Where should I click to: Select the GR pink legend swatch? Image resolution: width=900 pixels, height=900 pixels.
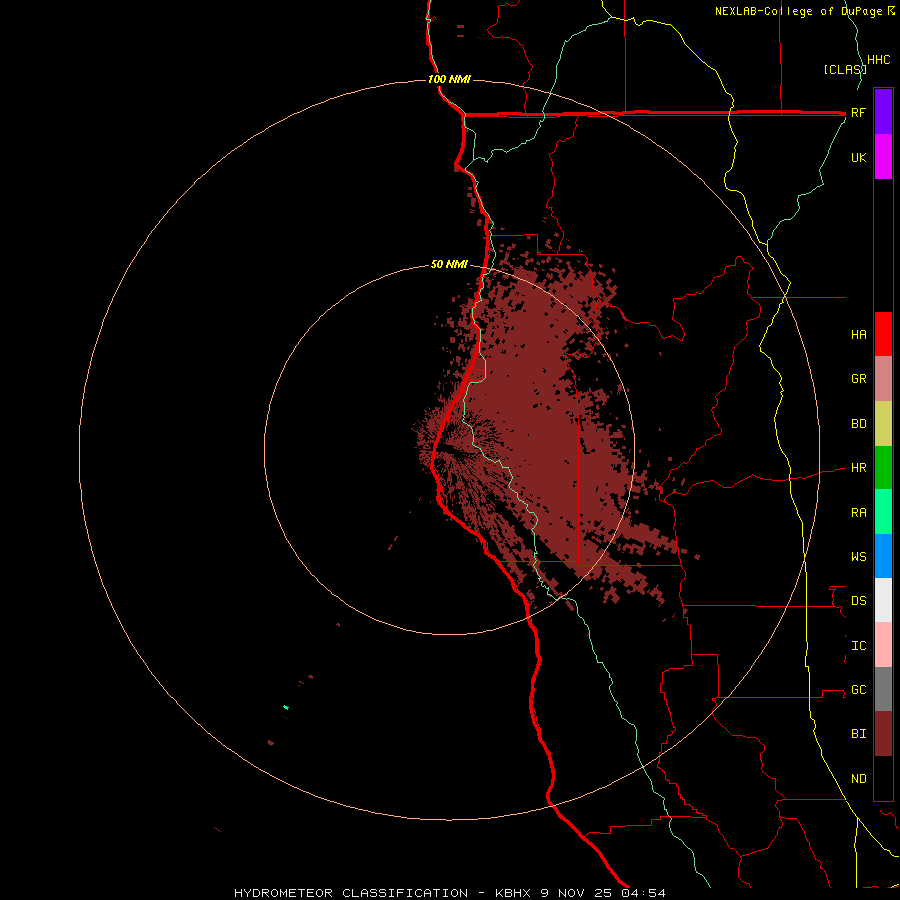coord(883,379)
